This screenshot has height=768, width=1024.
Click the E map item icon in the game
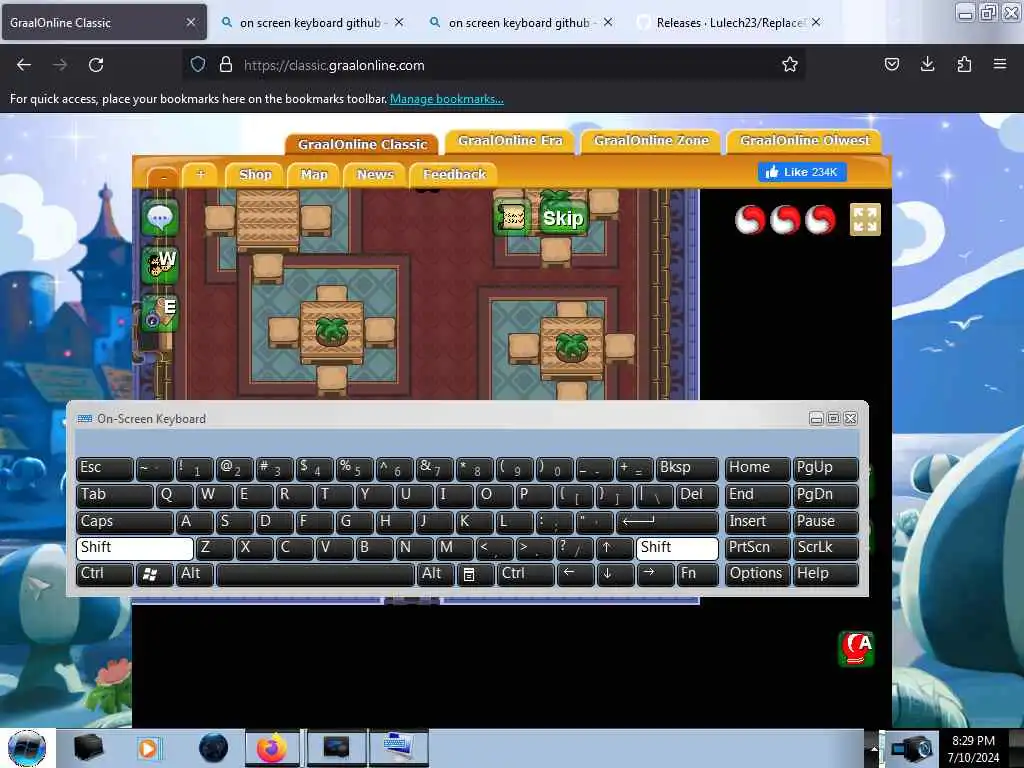pyautogui.click(x=160, y=313)
